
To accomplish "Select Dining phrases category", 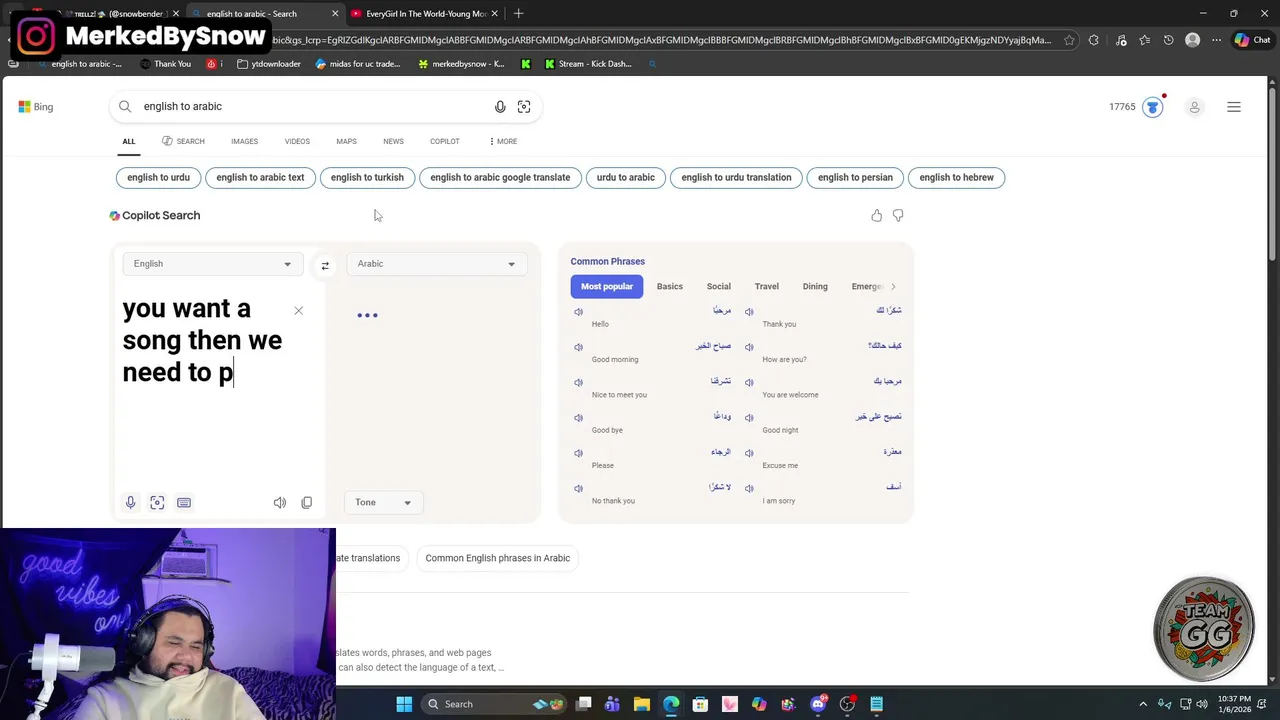I will click(x=815, y=286).
